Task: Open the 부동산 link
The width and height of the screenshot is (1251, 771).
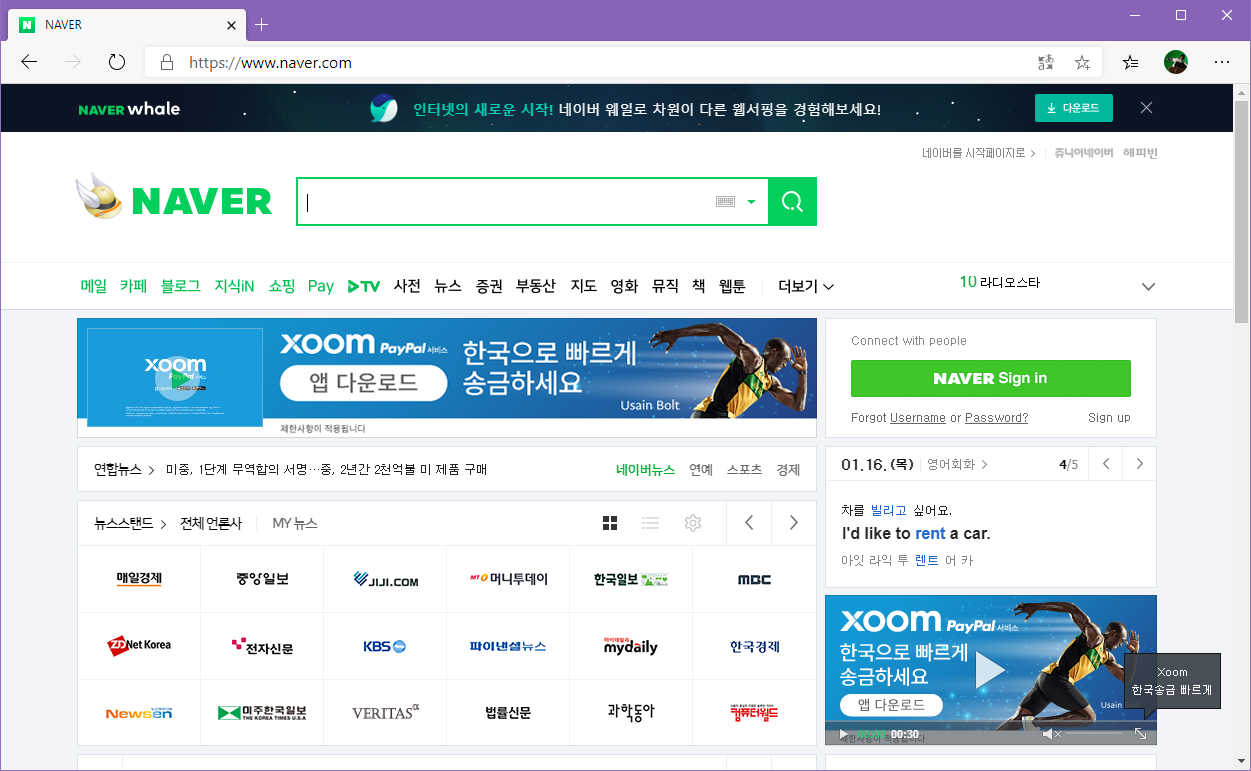Action: point(536,286)
